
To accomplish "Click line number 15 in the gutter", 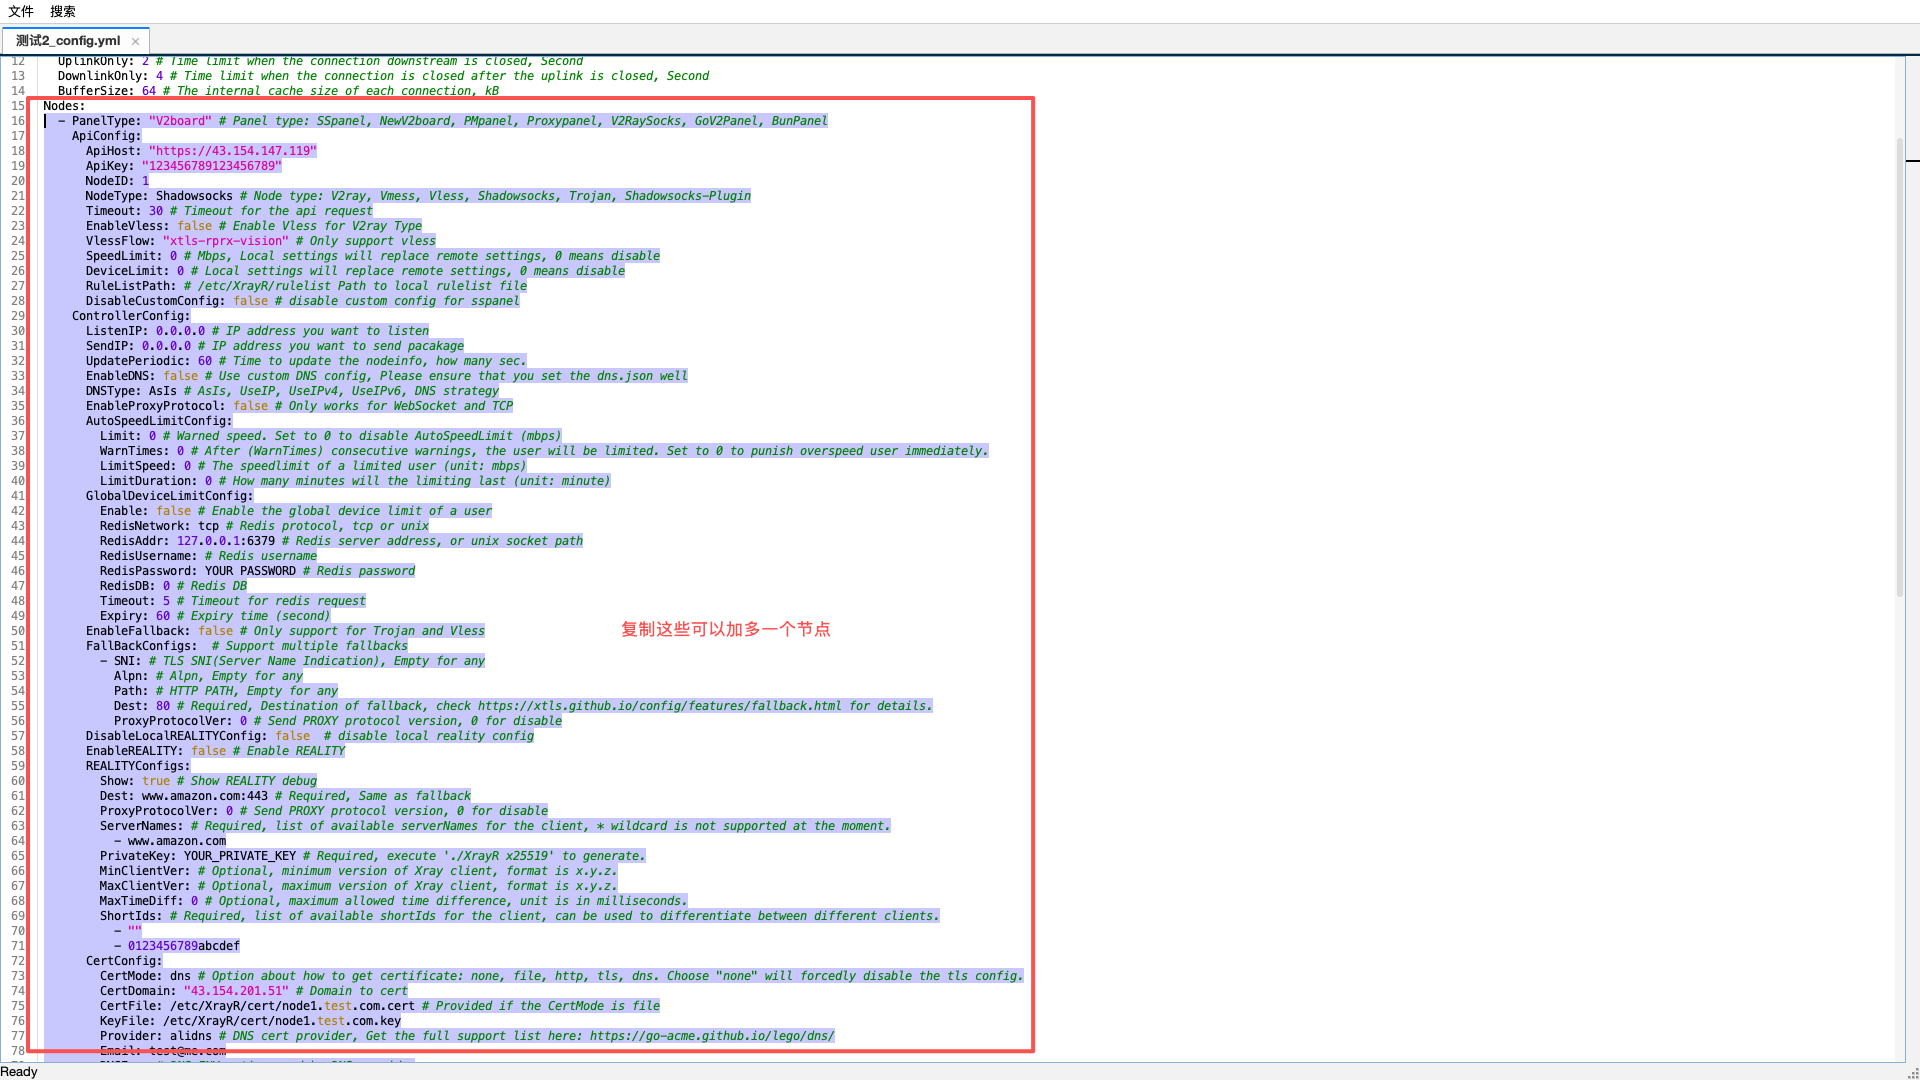I will coord(18,106).
